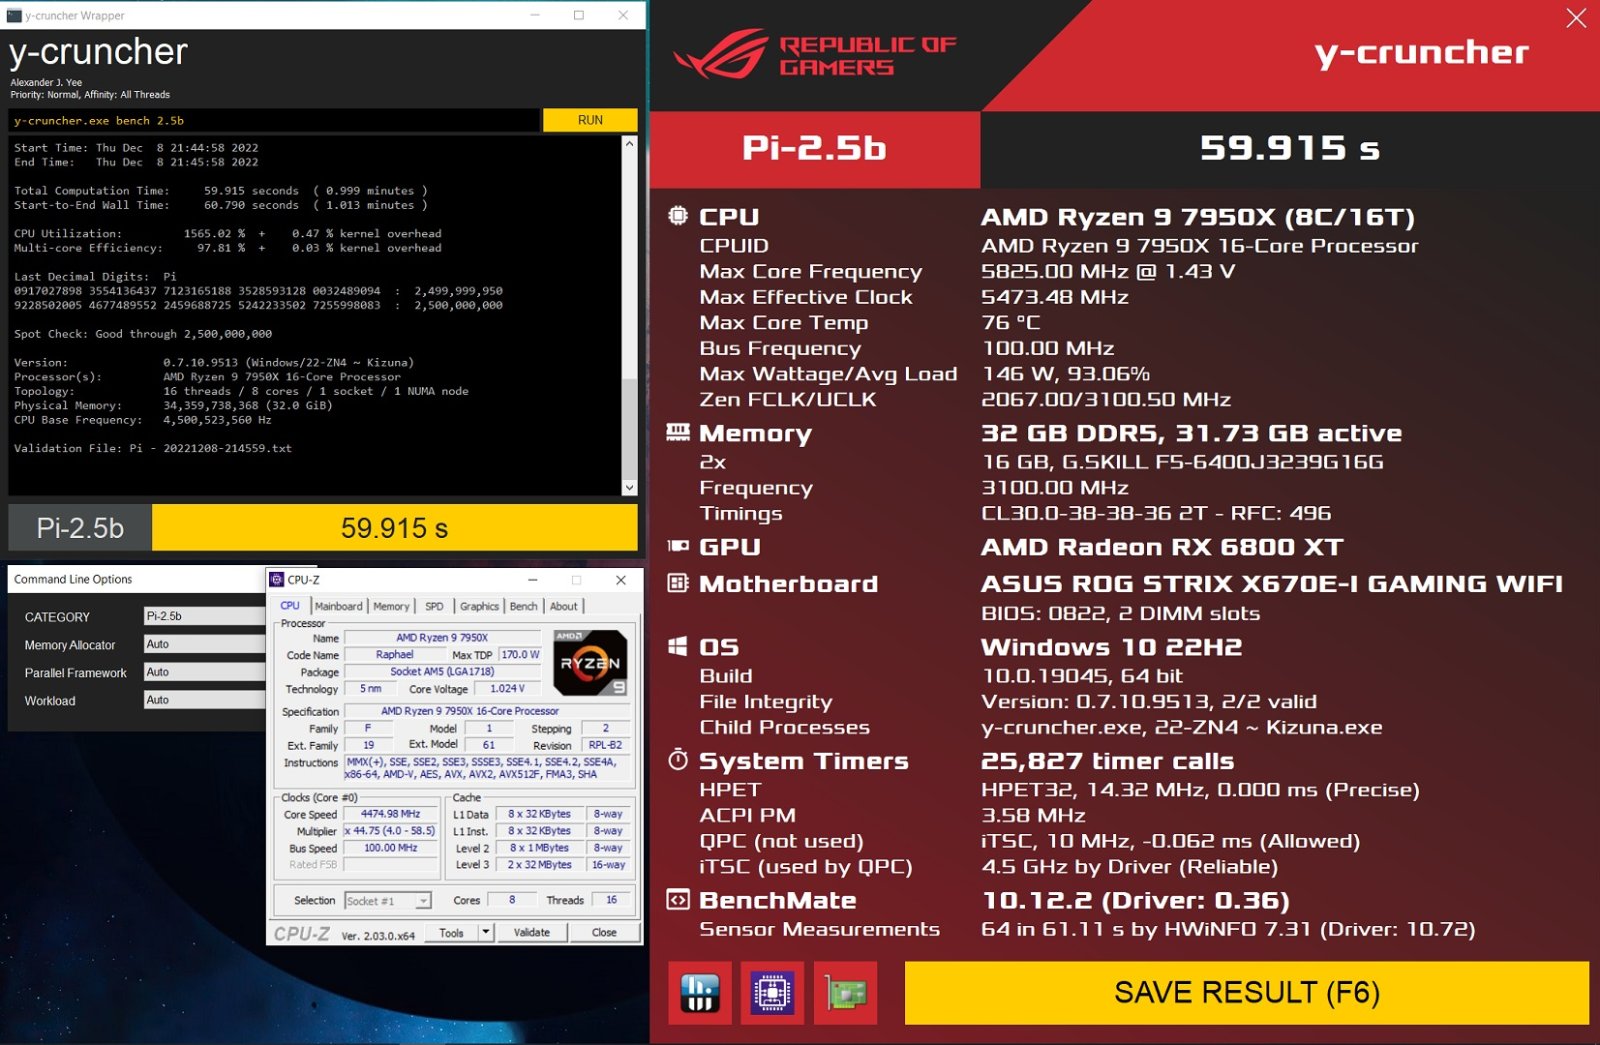Click the GPU section icon in BenchMate
The height and width of the screenshot is (1045, 1600).
pos(678,546)
